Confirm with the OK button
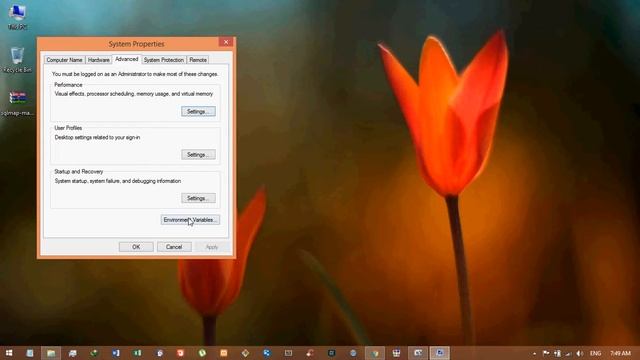 pos(136,247)
